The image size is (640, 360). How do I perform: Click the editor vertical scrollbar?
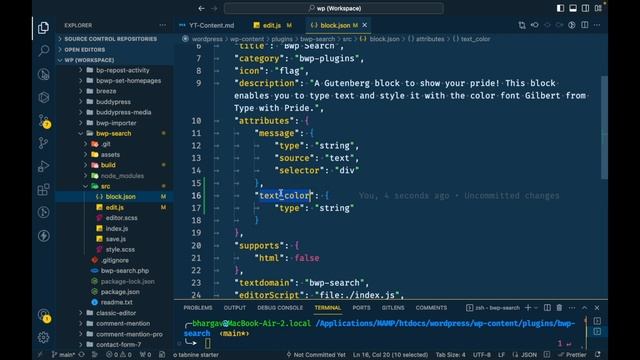[604, 127]
